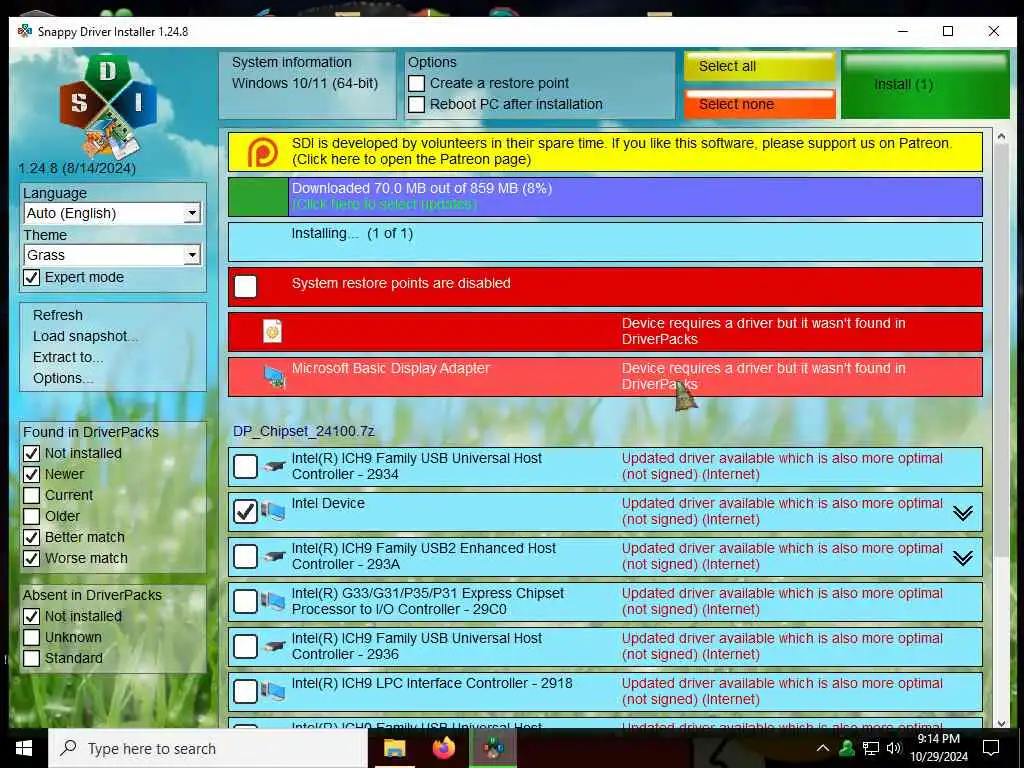Click the System Information panel
Image resolution: width=1024 pixels, height=768 pixels.
coord(307,85)
